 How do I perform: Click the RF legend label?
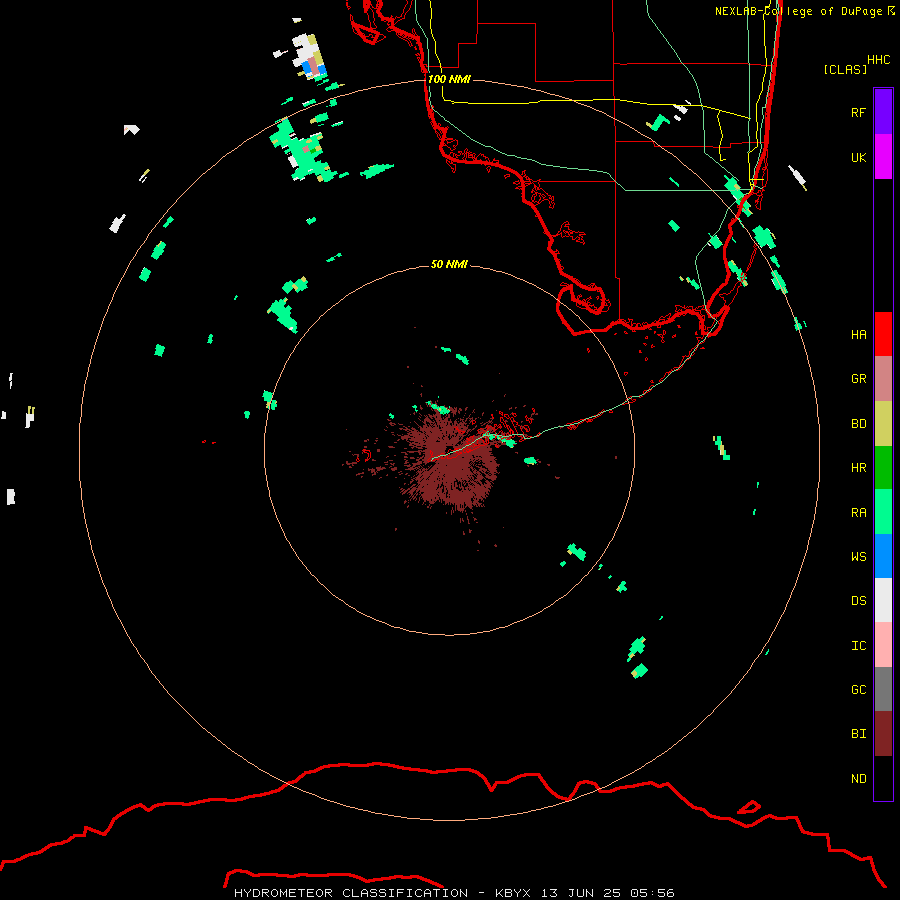[x=858, y=113]
